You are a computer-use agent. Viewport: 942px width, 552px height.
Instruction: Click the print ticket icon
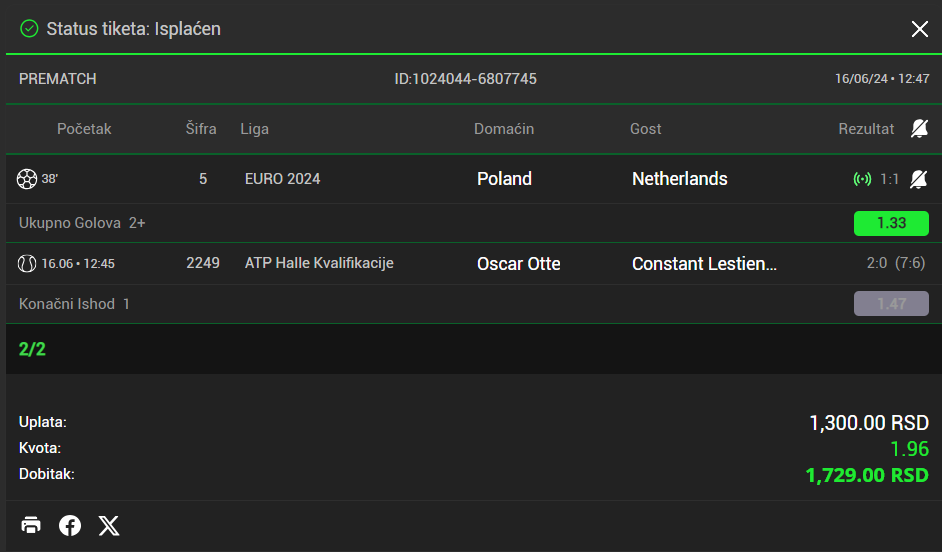[x=31, y=525]
